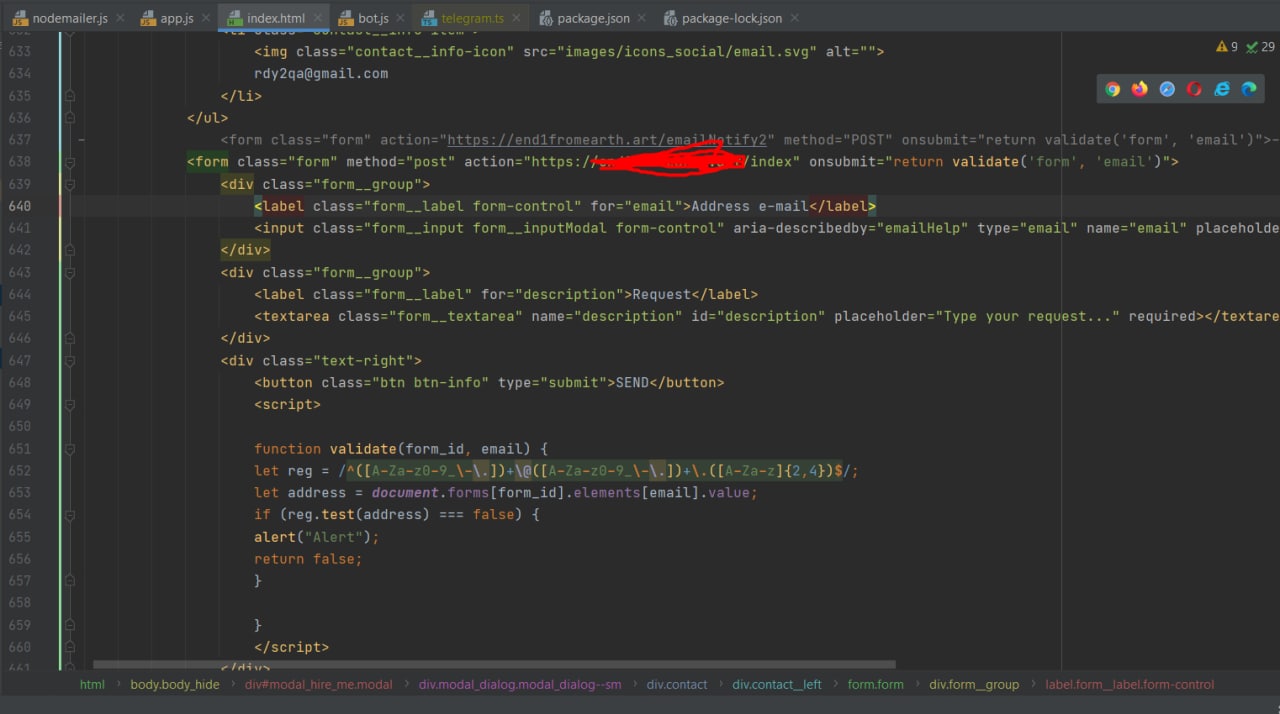Click the package.json file icon
The height and width of the screenshot is (714, 1280).
click(x=546, y=18)
